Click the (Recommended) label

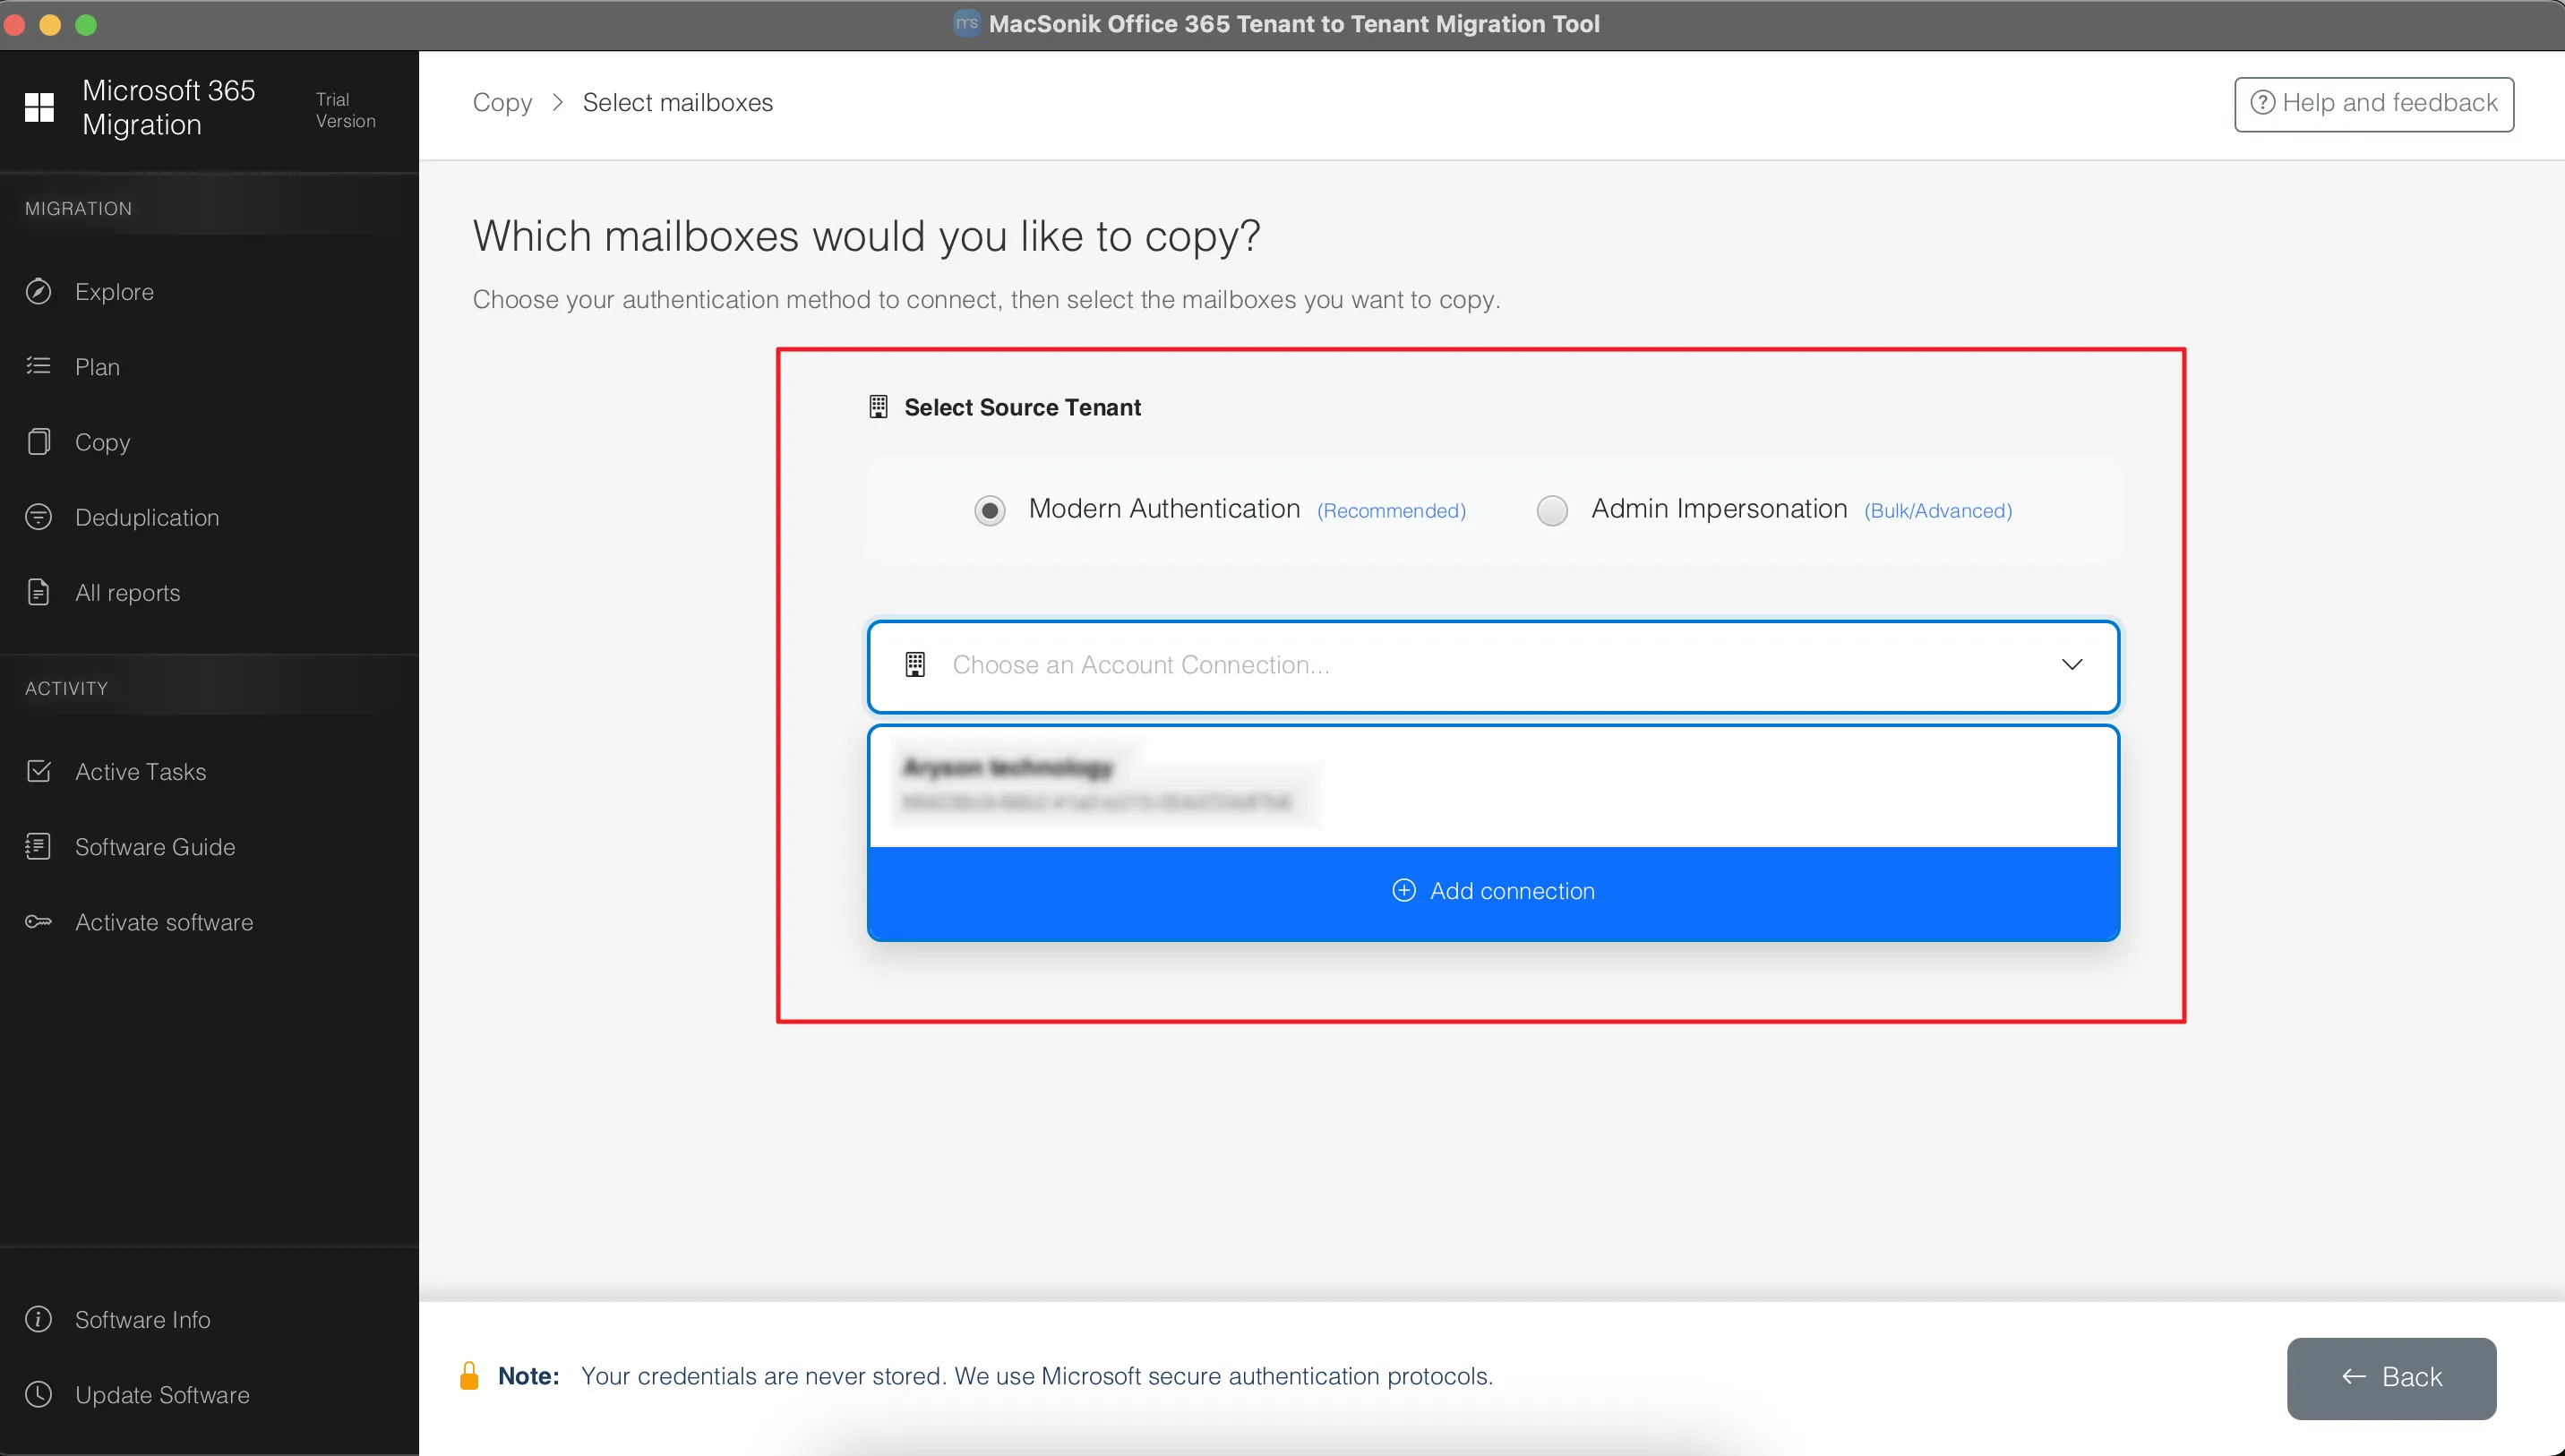(1391, 511)
